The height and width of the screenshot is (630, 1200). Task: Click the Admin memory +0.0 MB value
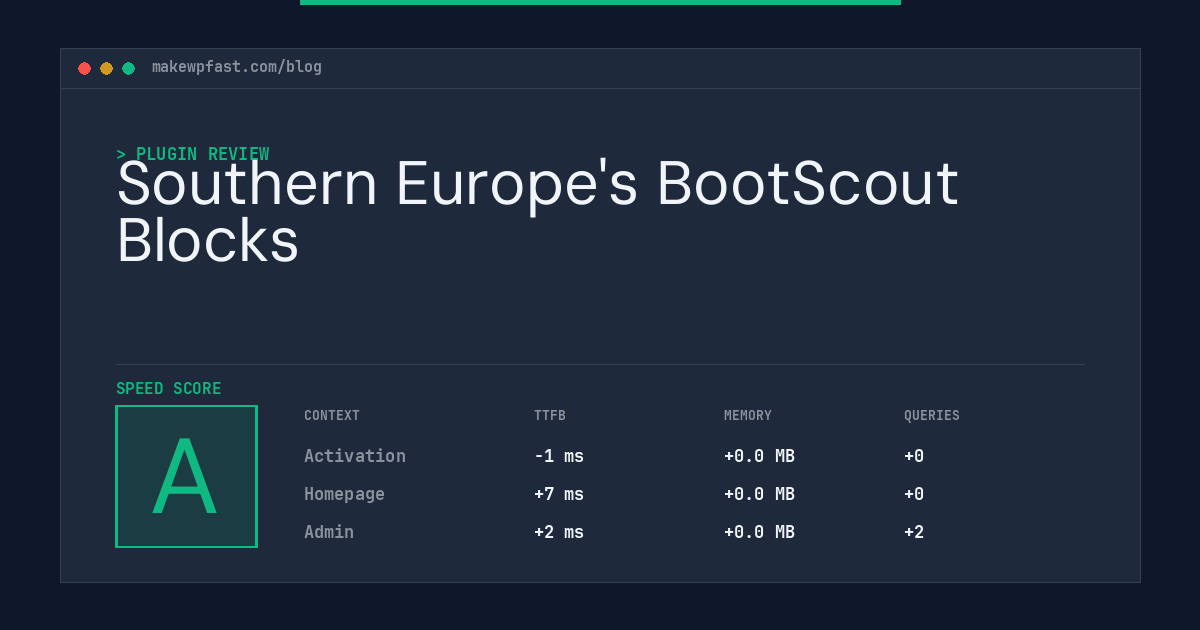(x=759, y=532)
